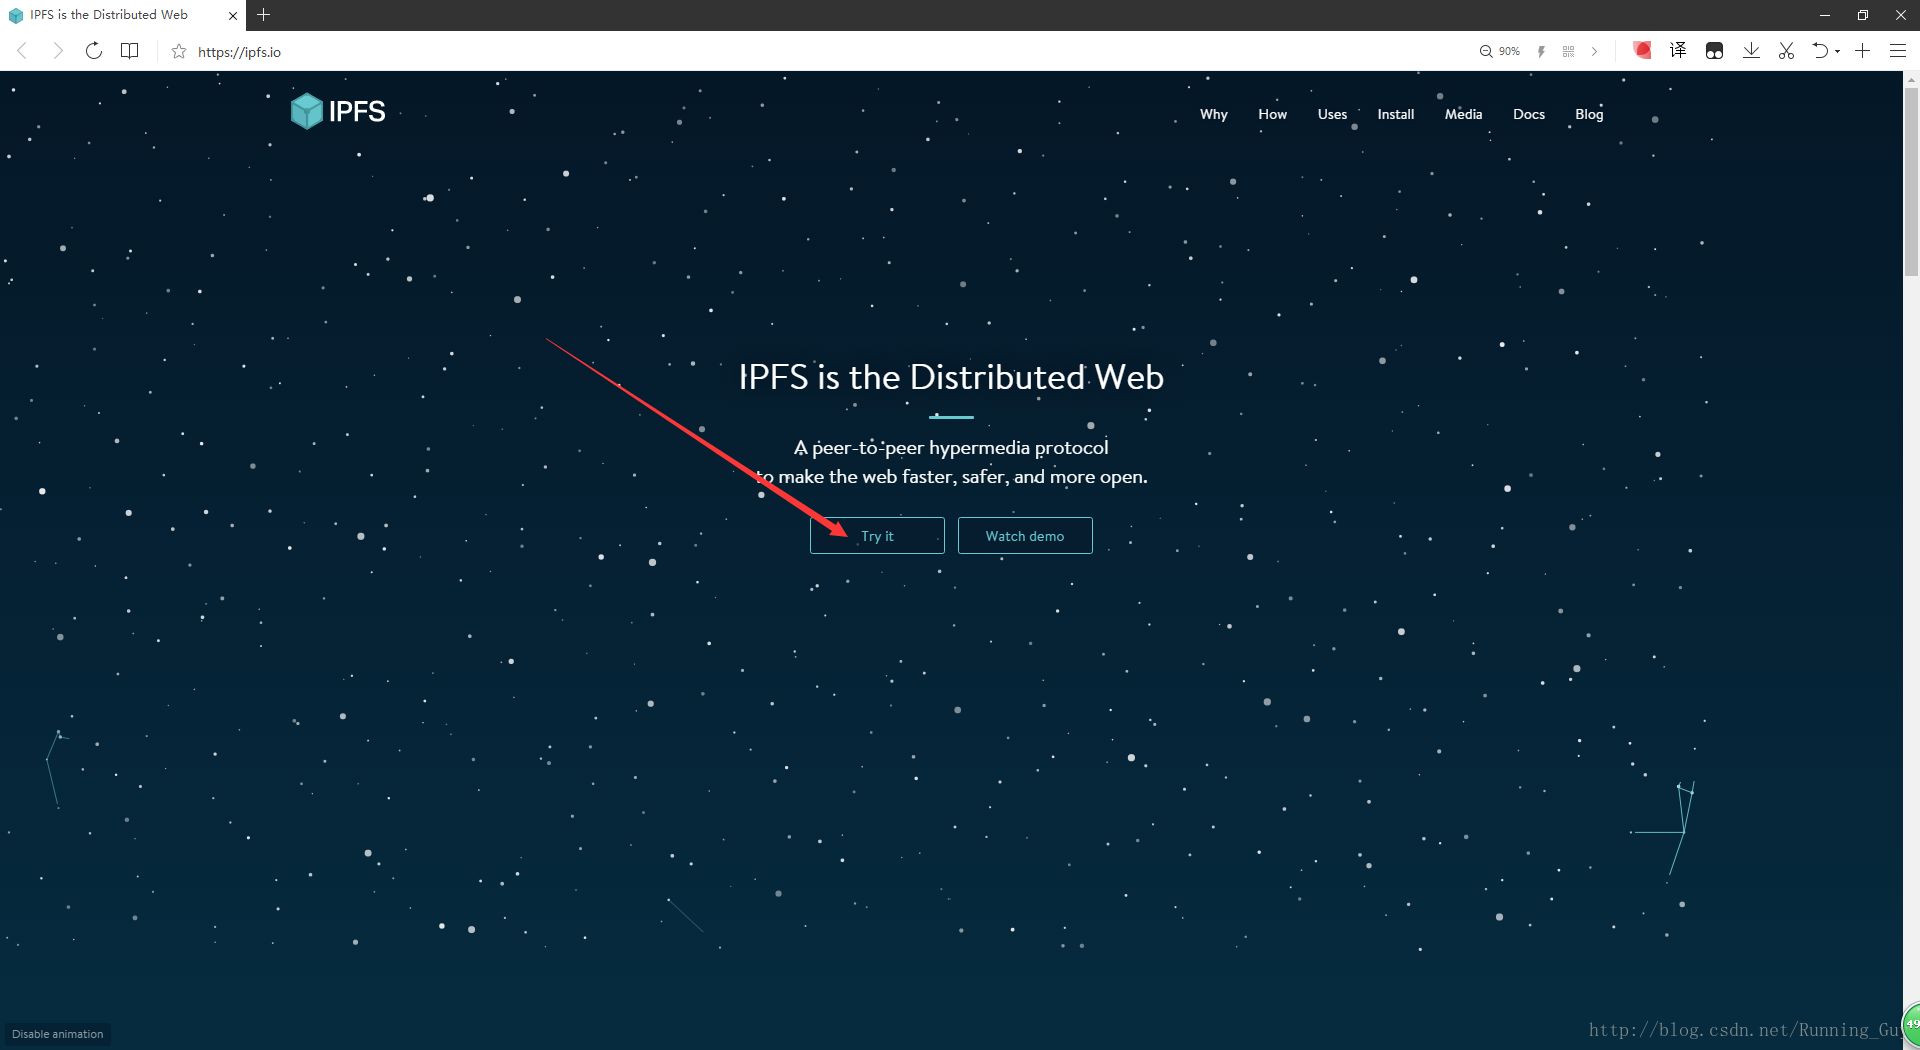Minimize the browser window
This screenshot has width=1920, height=1050.
1824,15
